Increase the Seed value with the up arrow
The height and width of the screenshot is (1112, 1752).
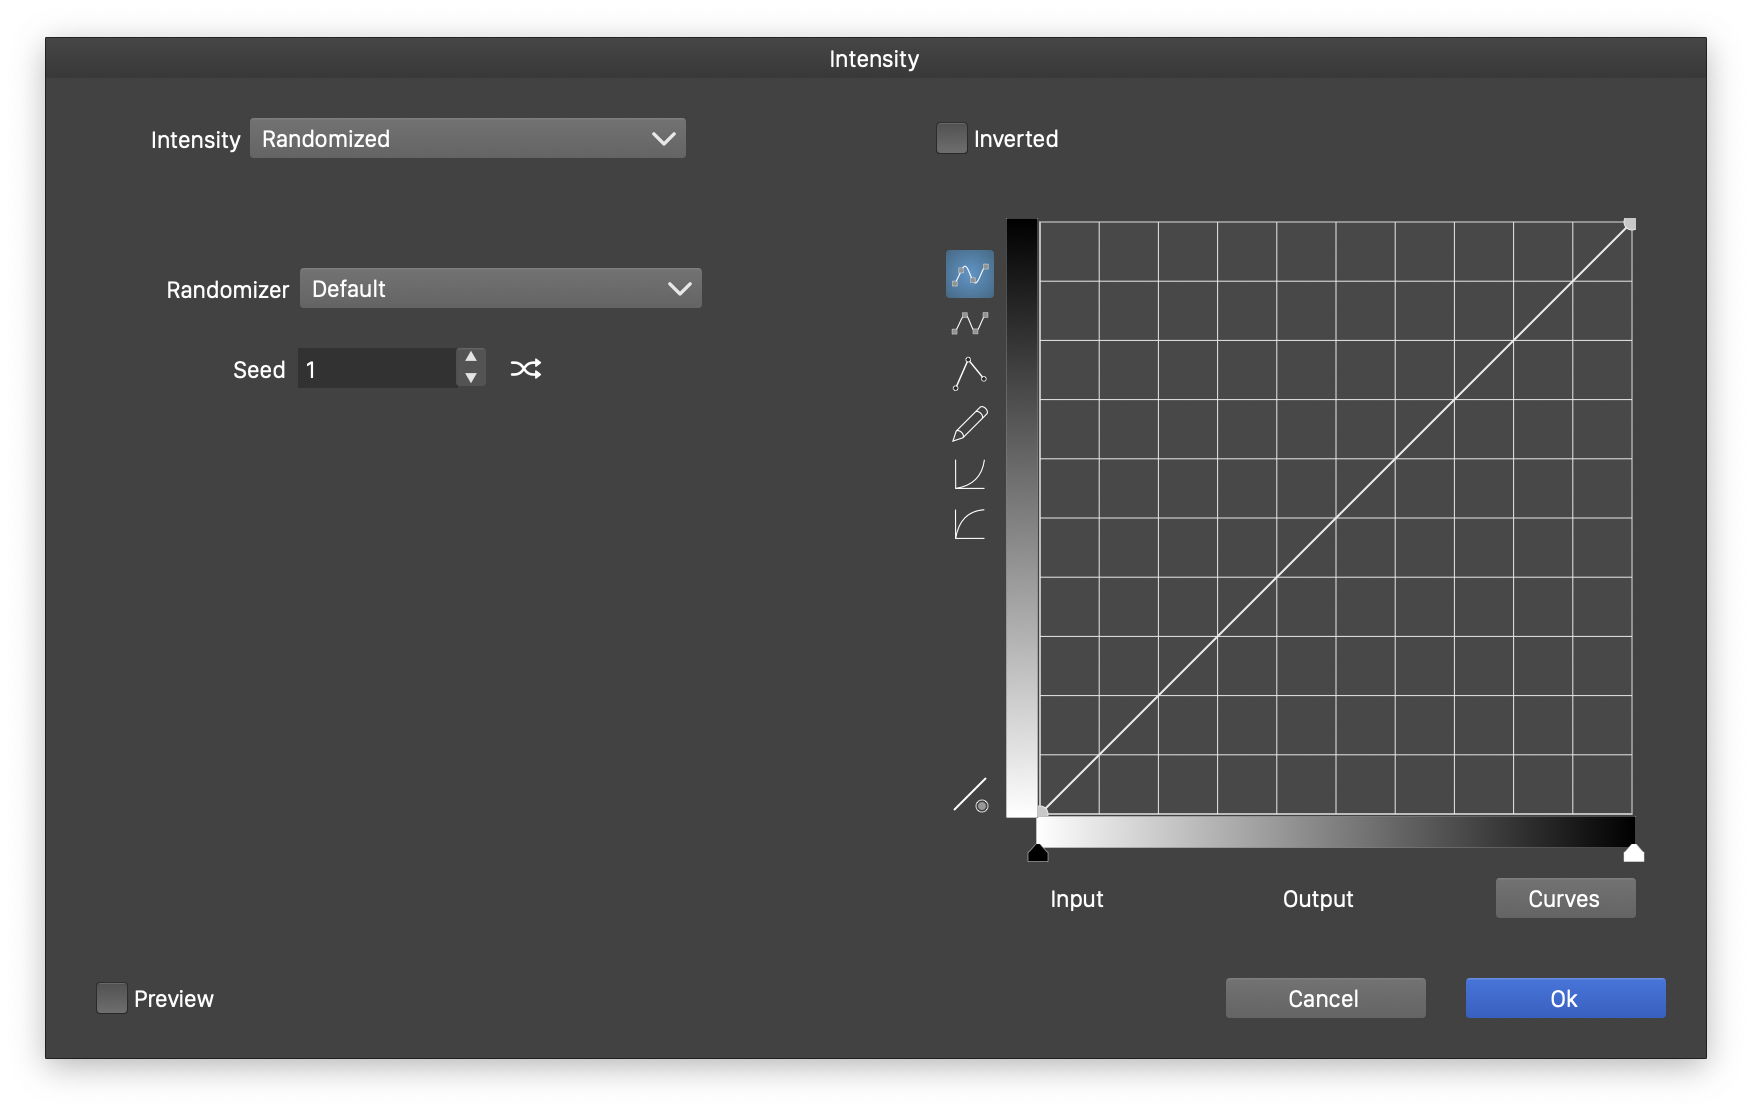point(471,358)
